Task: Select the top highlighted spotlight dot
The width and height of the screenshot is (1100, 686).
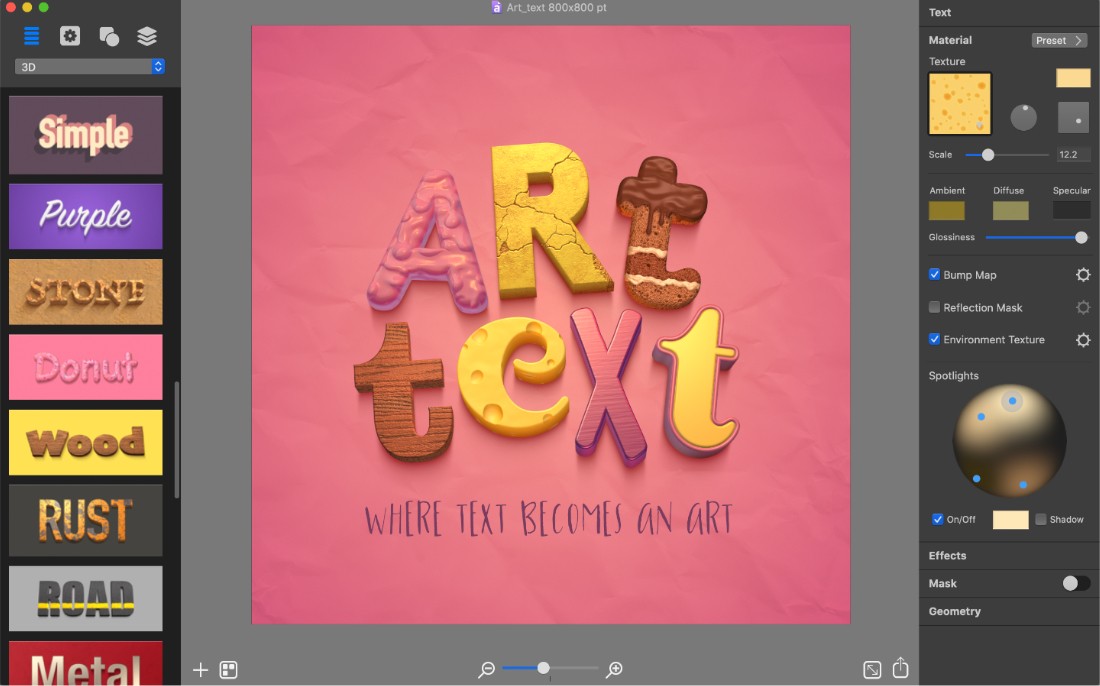Action: coord(1012,401)
